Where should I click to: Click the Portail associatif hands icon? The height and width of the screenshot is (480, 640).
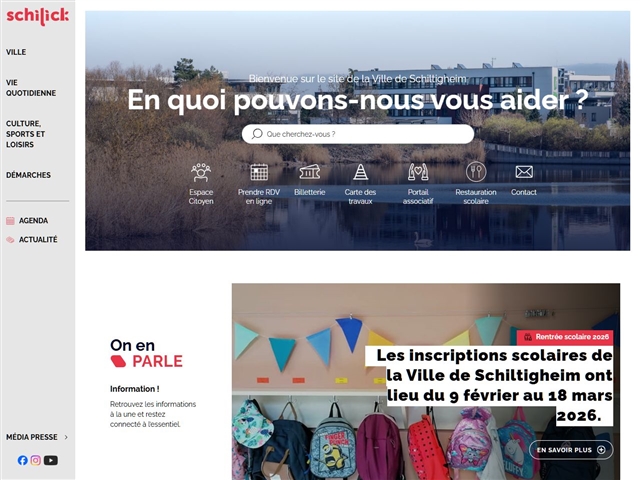click(418, 172)
